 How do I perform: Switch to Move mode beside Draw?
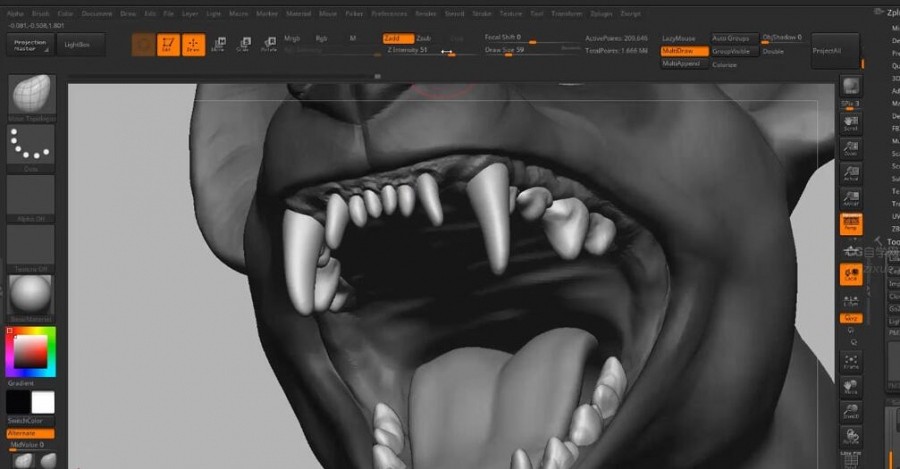coord(218,45)
